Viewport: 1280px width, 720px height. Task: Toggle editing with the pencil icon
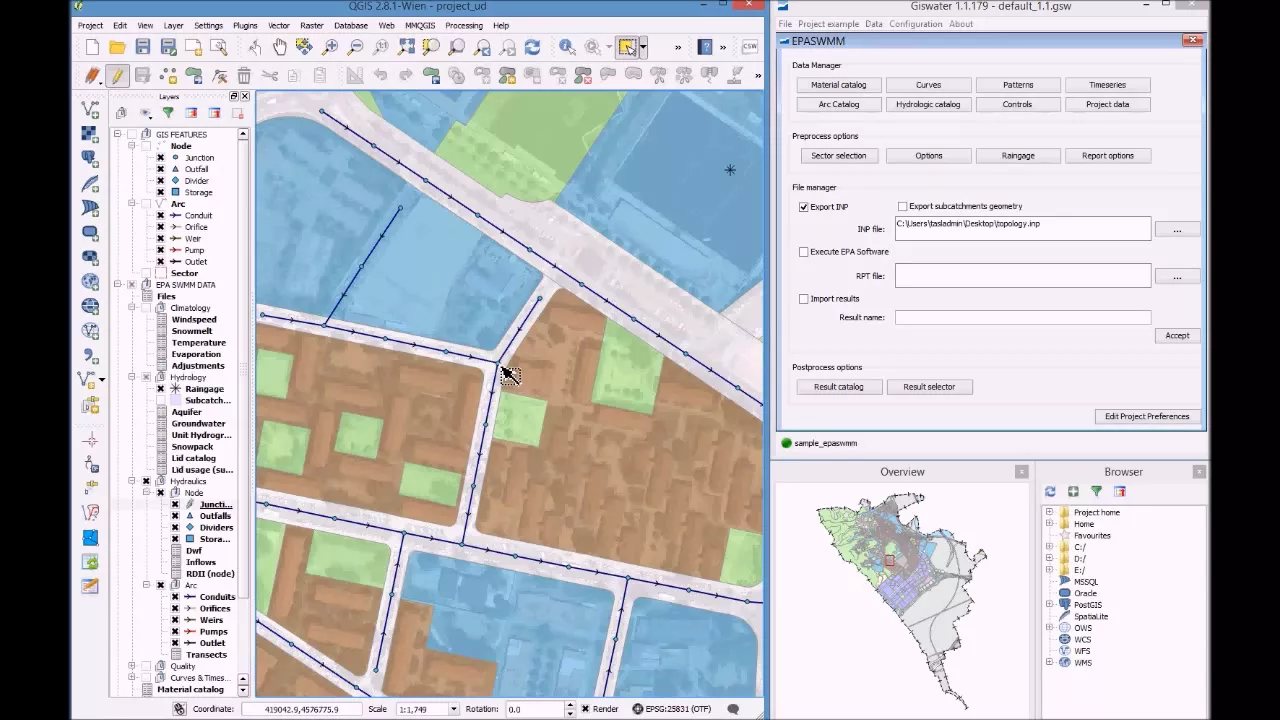click(x=117, y=75)
